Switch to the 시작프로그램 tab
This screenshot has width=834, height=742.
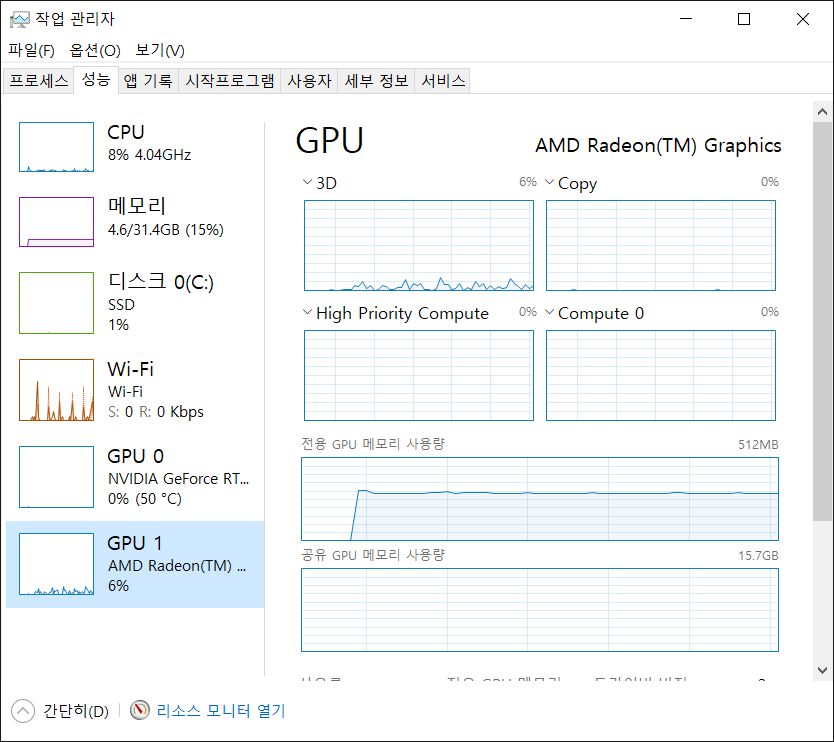[230, 81]
